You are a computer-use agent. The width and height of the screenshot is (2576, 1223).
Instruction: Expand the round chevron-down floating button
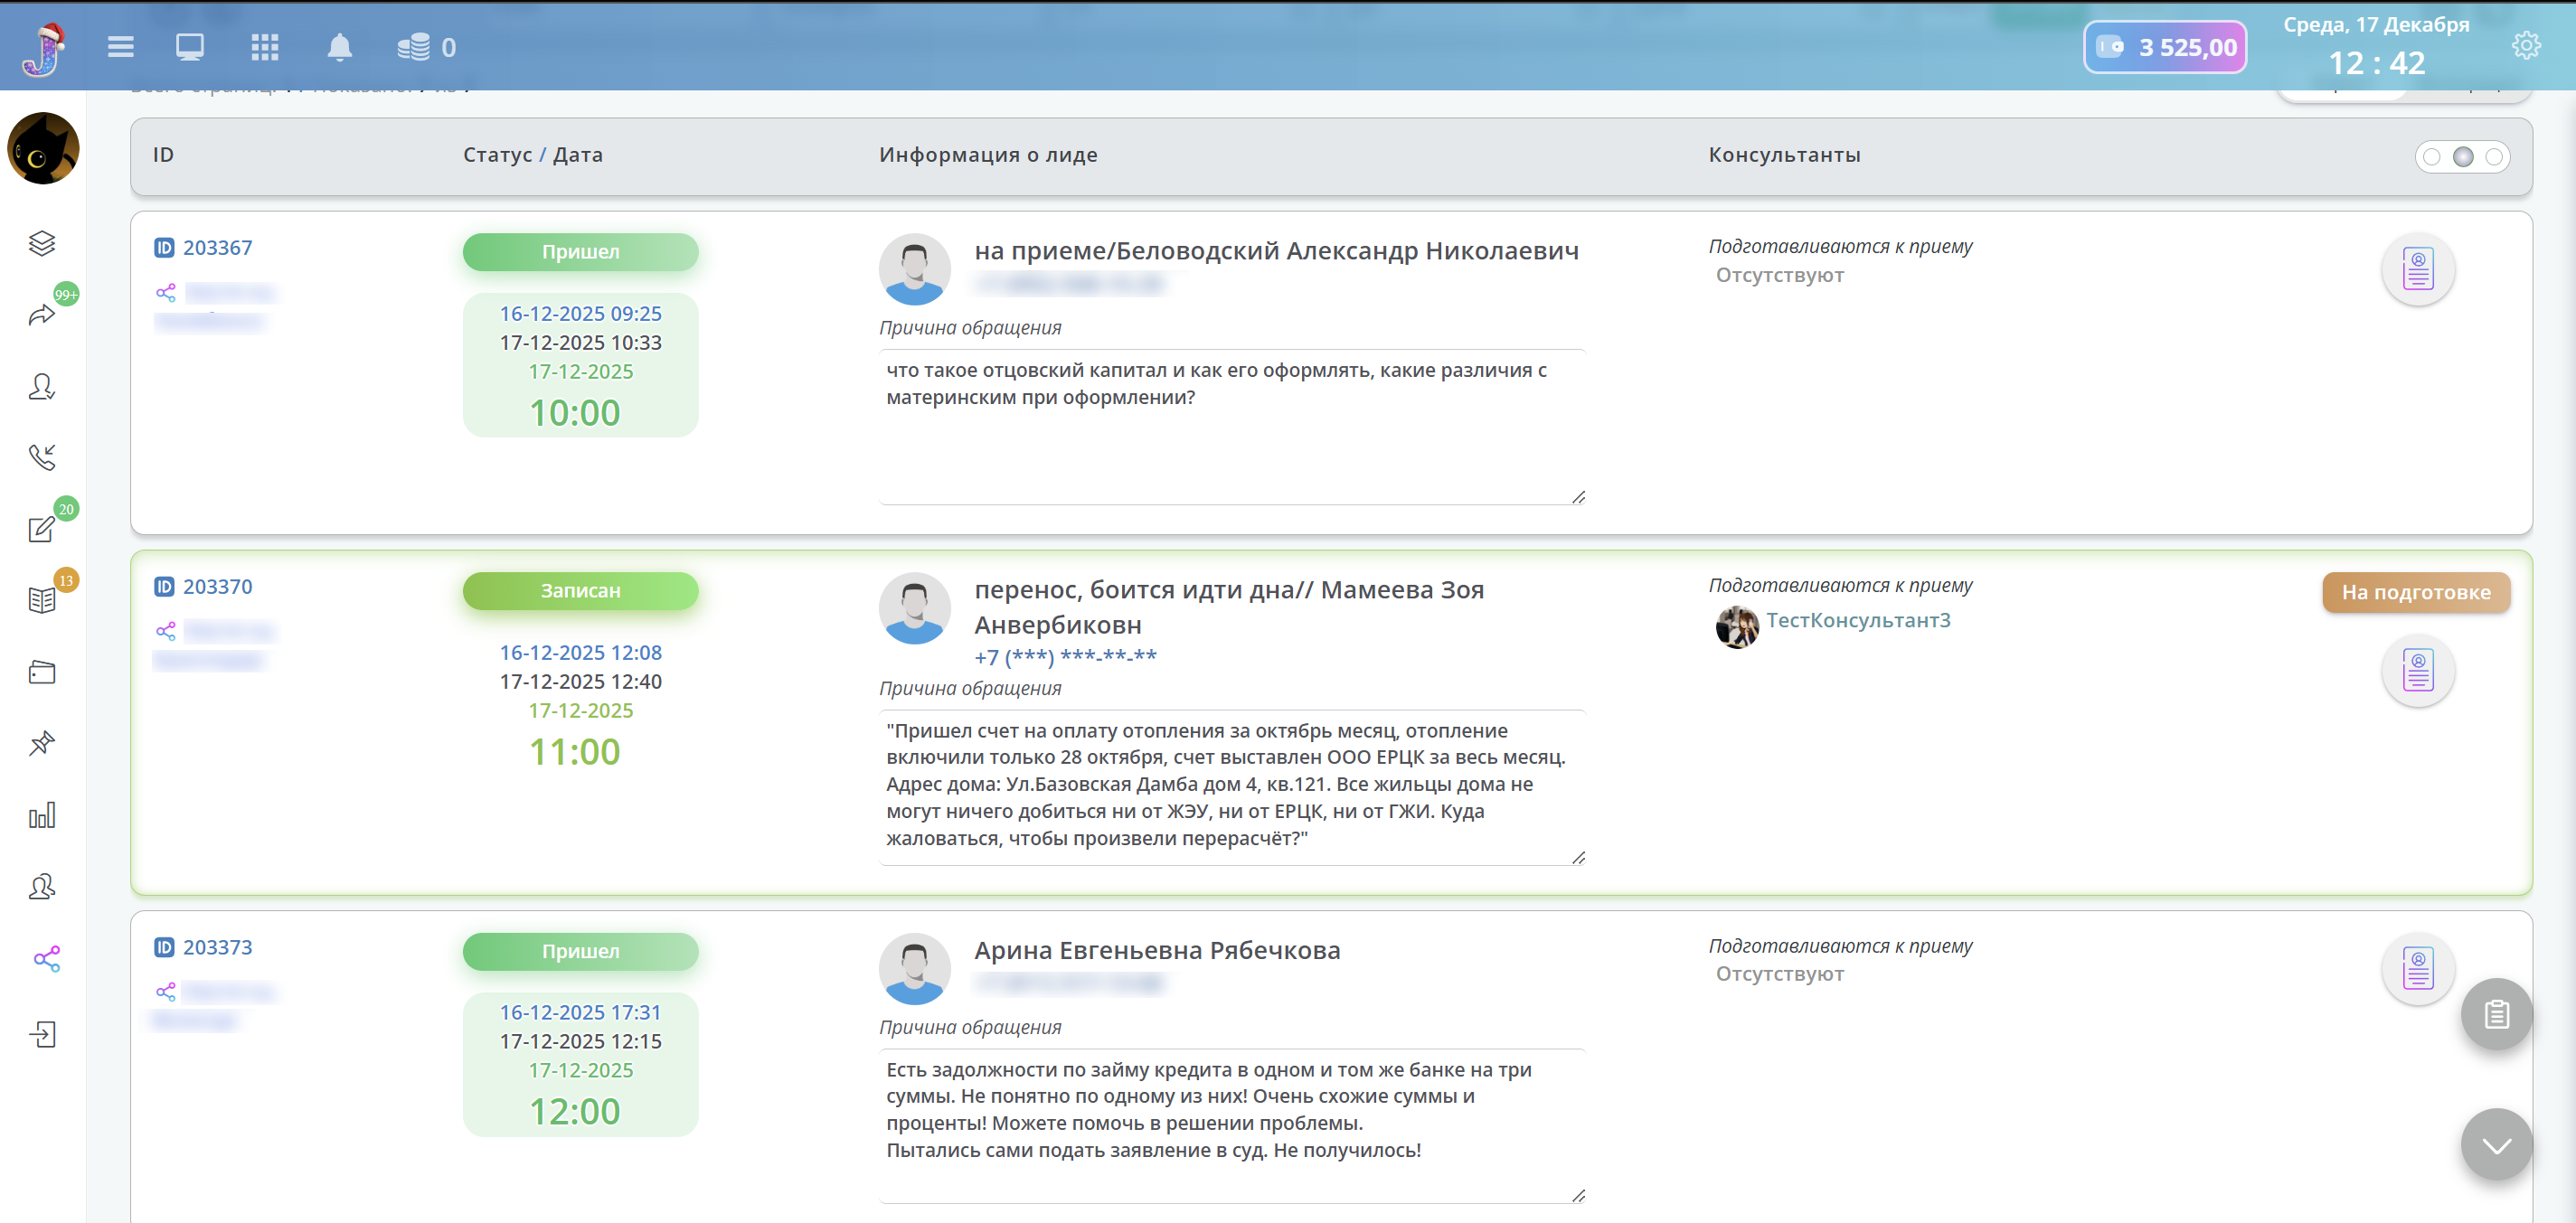click(x=2496, y=1145)
